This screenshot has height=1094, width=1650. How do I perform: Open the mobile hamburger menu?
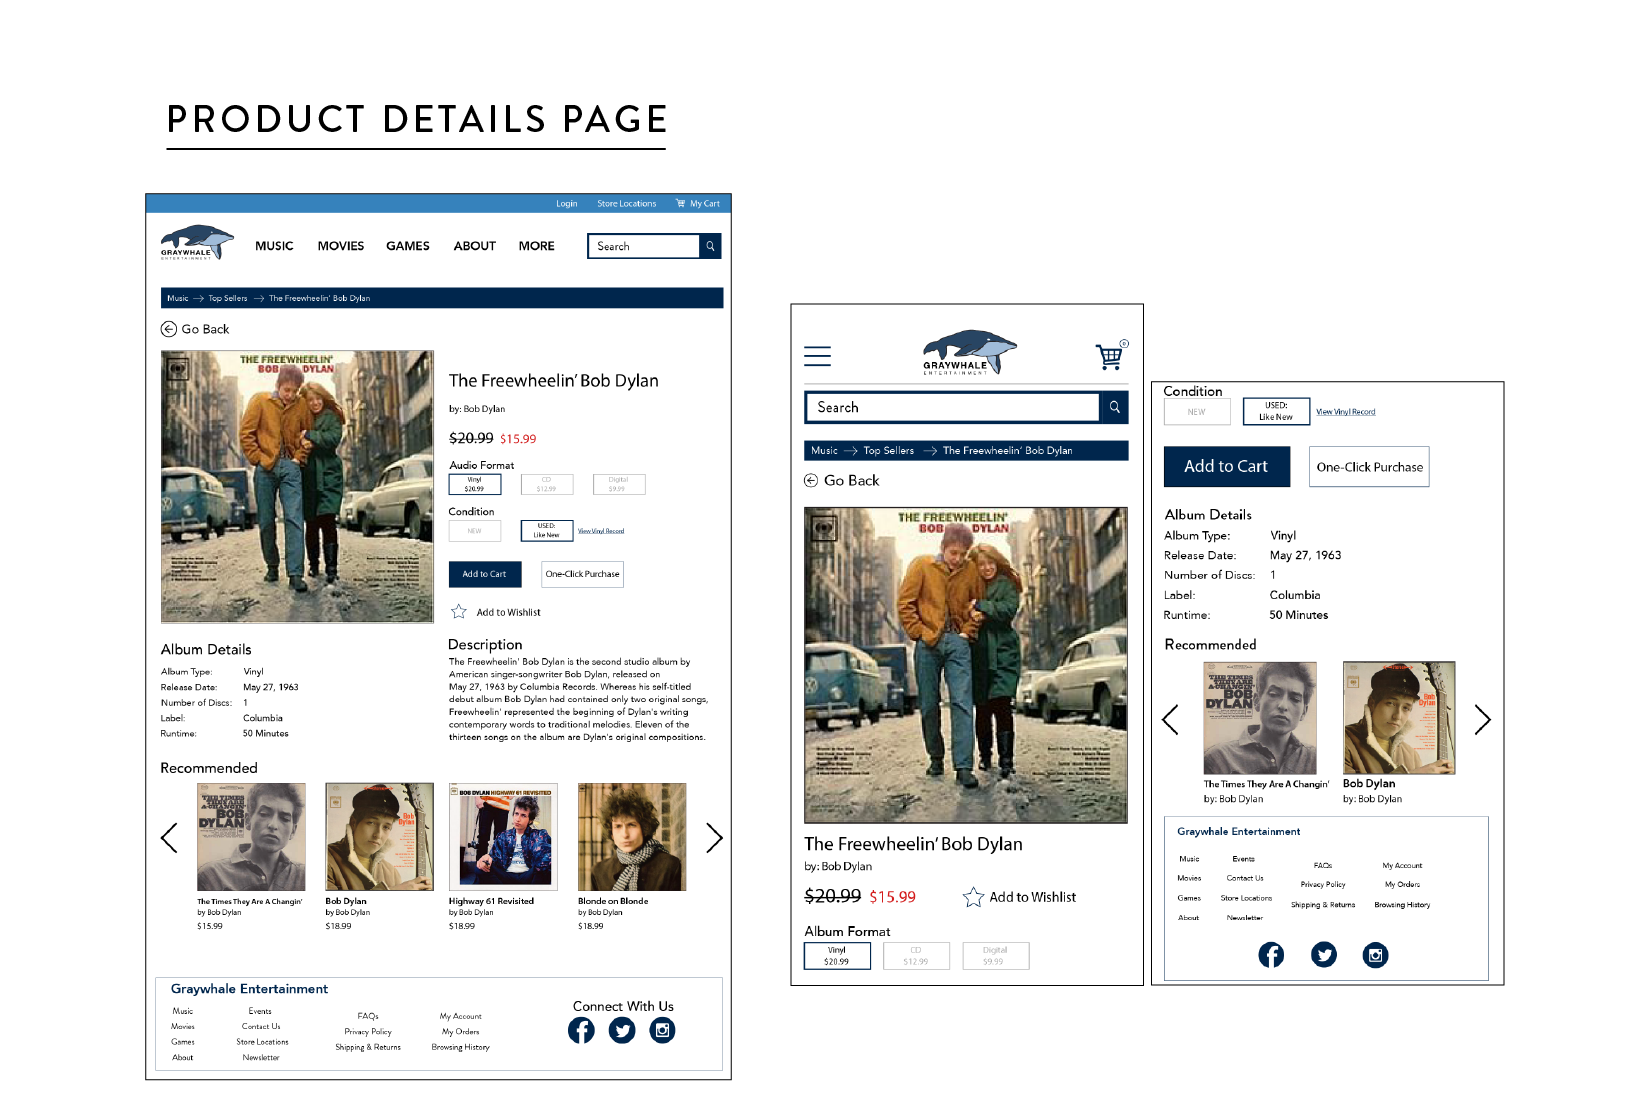tap(817, 356)
